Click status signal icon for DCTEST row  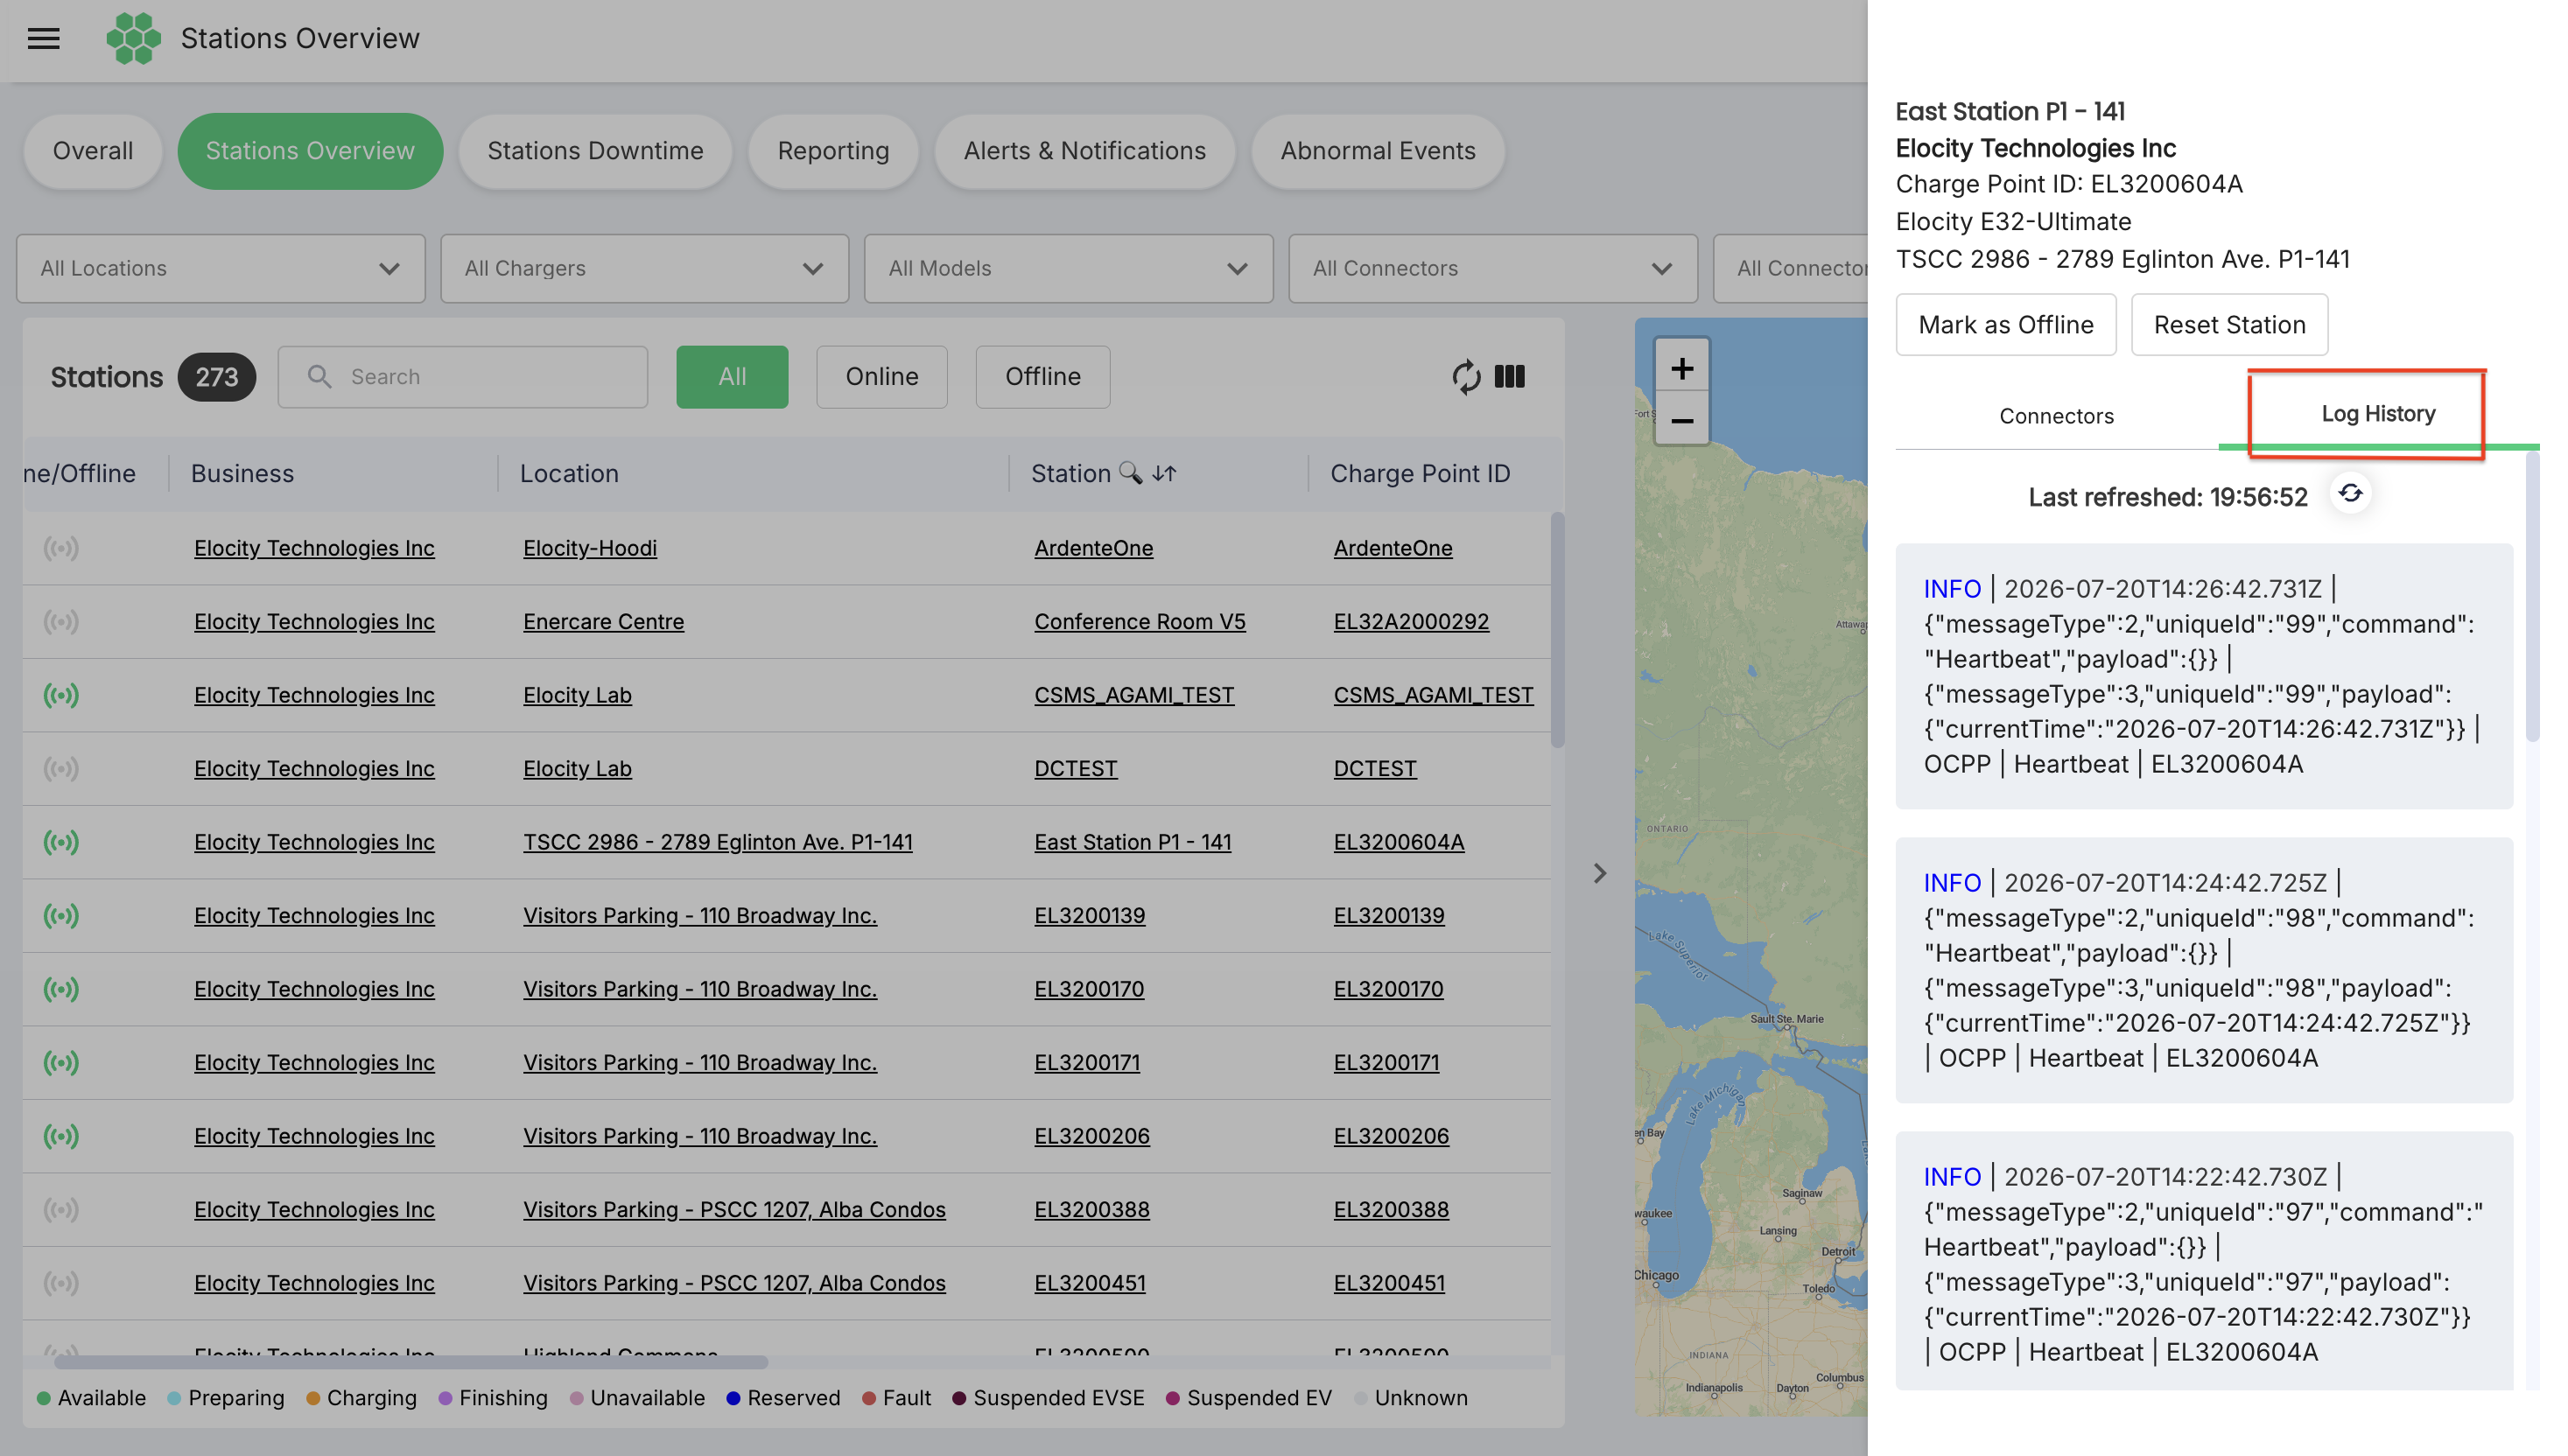(x=61, y=769)
